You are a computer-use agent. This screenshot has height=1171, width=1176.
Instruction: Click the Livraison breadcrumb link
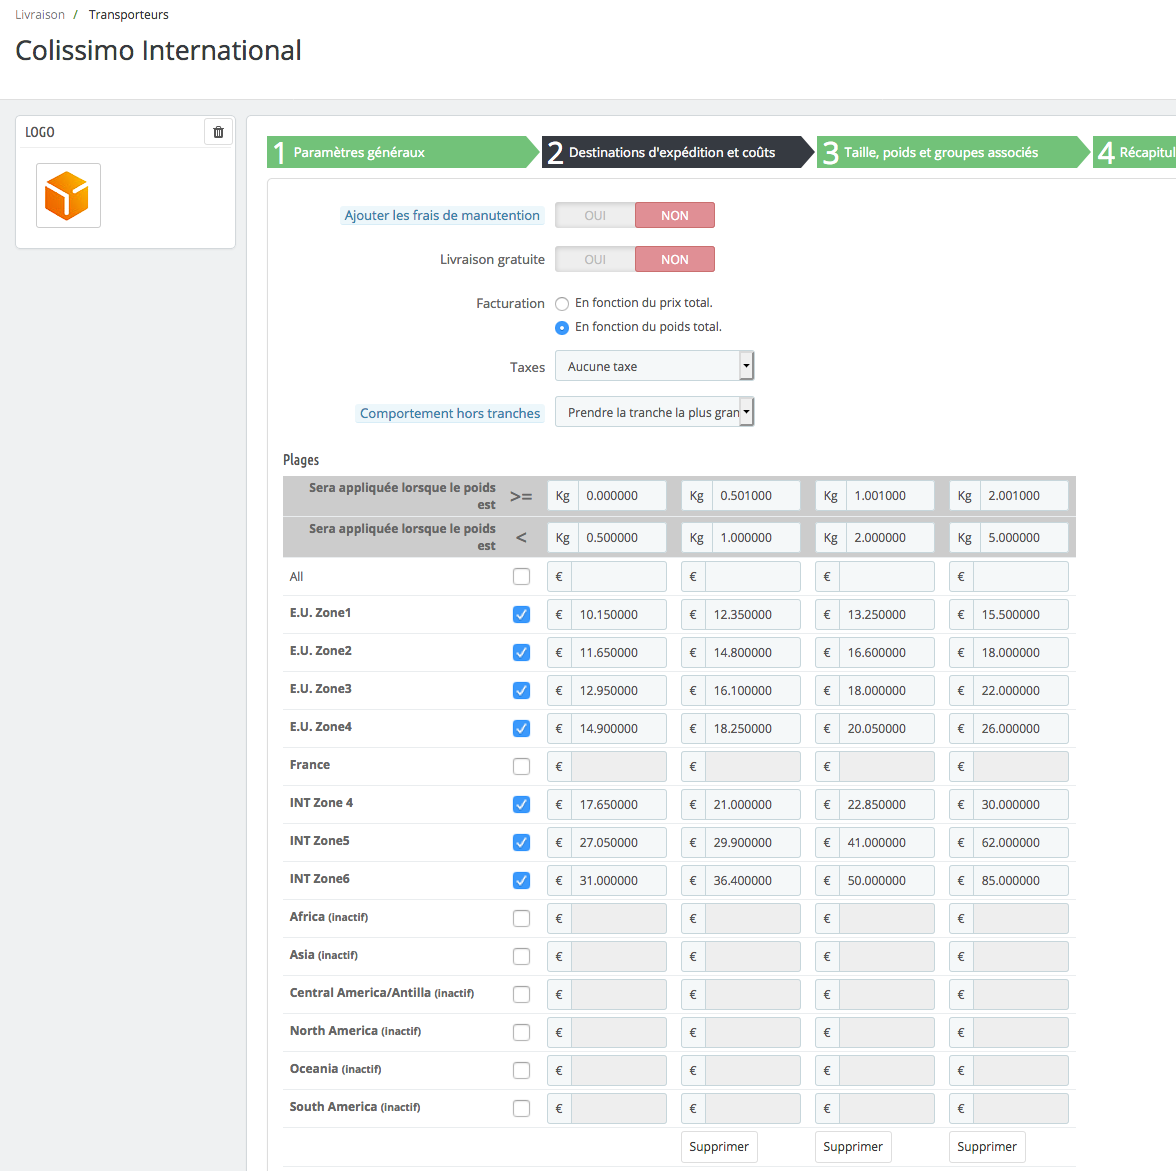[40, 15]
